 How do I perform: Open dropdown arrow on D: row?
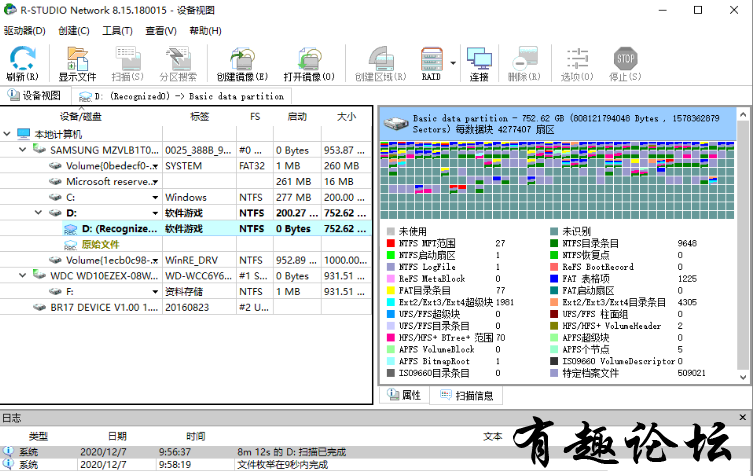(x=155, y=213)
